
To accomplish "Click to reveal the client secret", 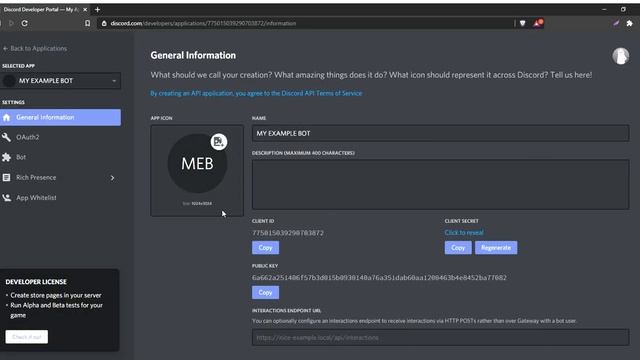I will click(464, 233).
